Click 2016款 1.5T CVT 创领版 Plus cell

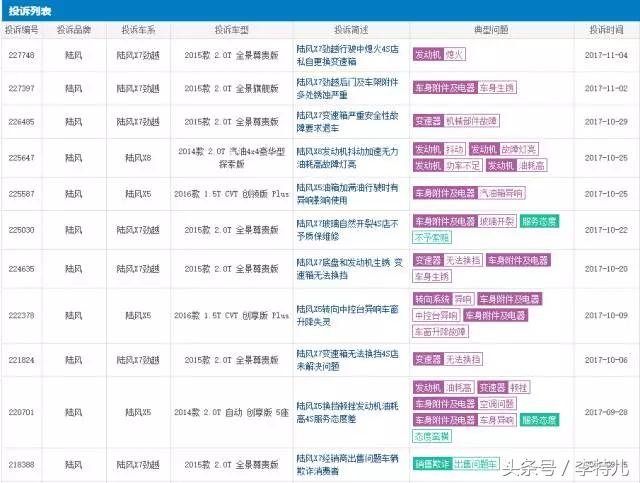pos(231,194)
